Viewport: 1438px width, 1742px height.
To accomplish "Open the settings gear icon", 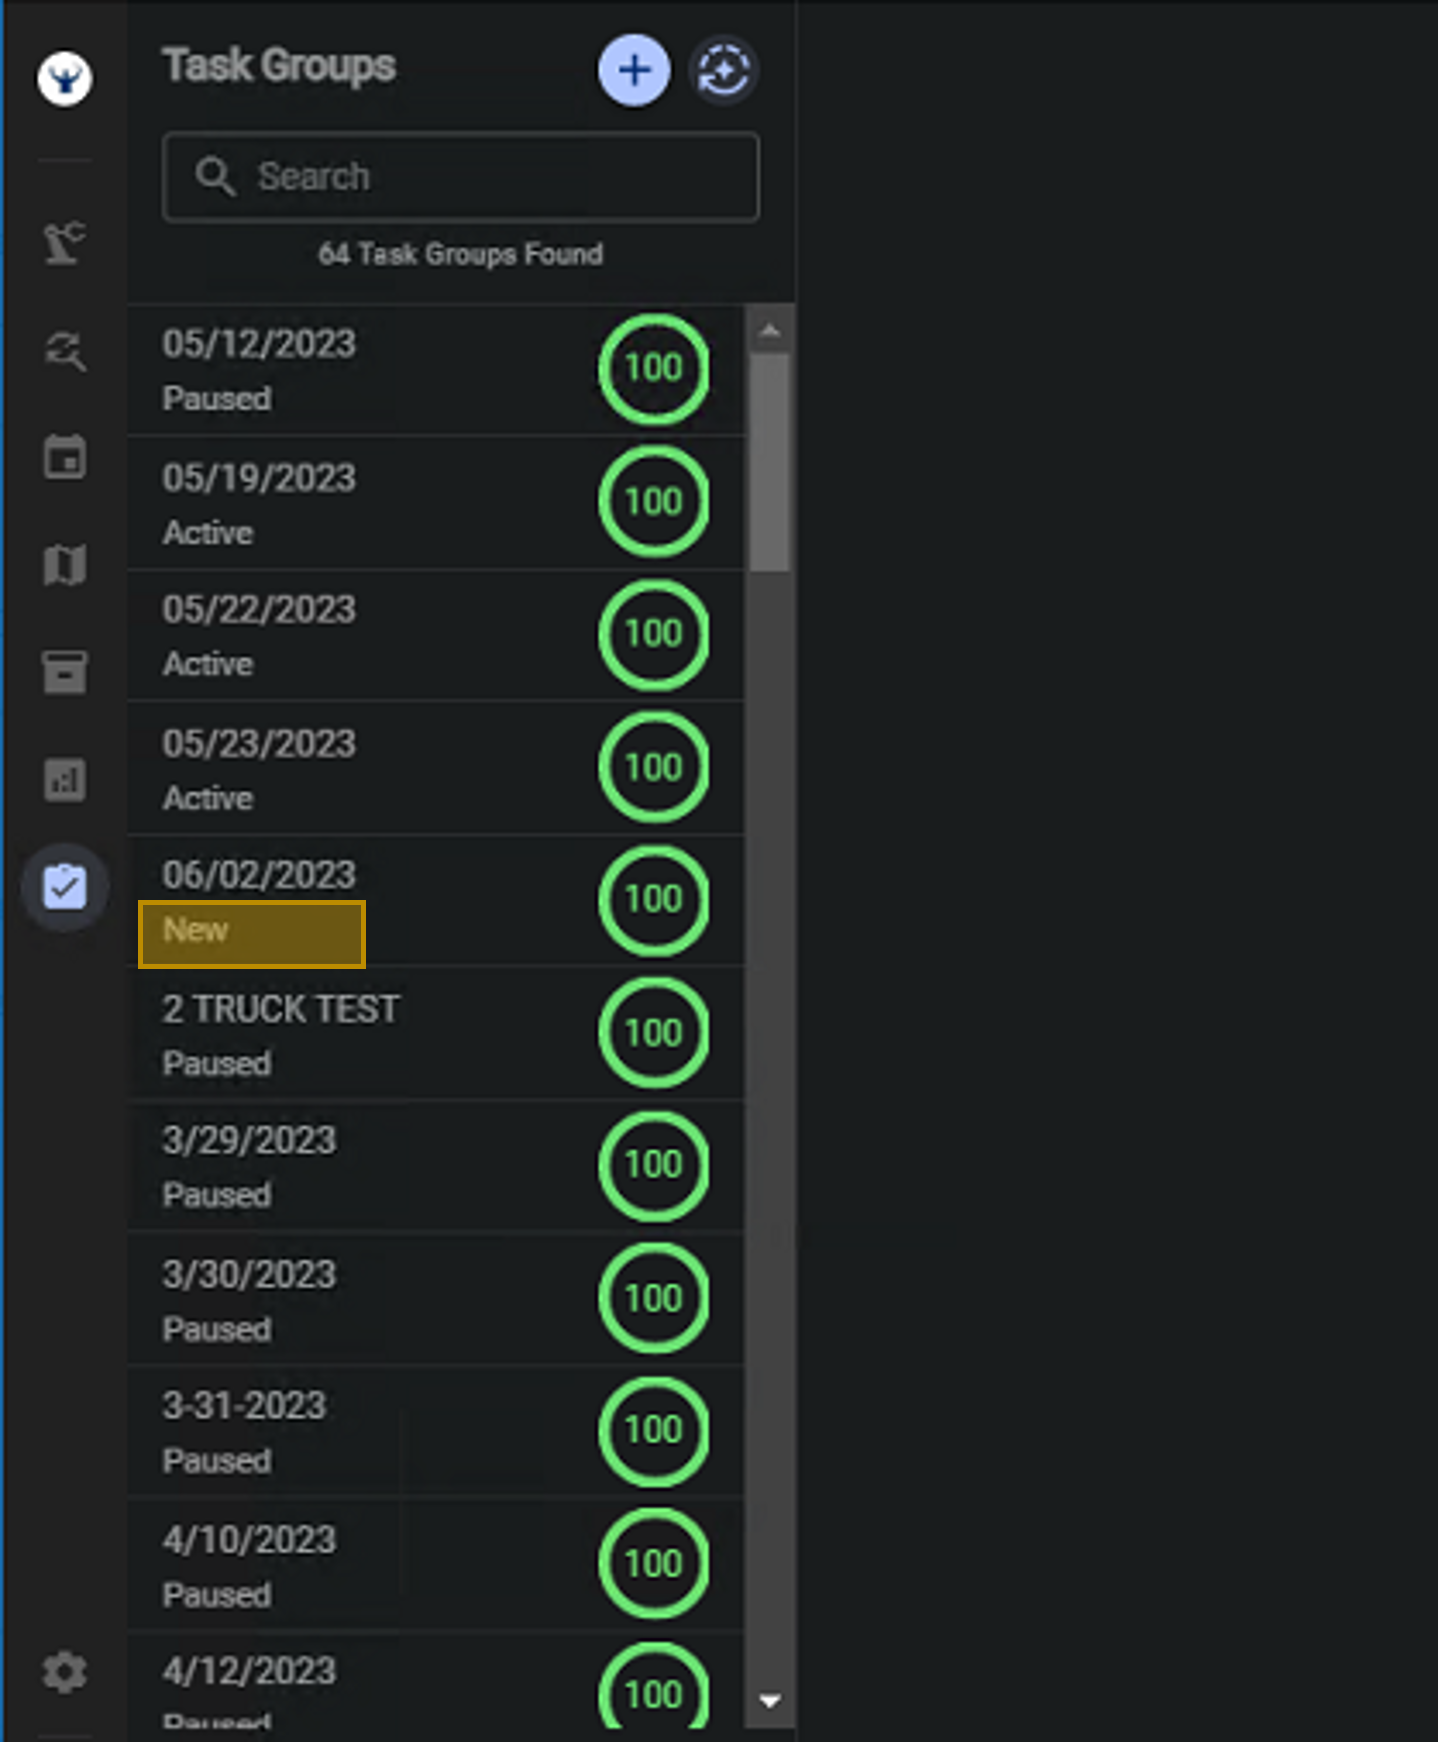I will point(65,1671).
